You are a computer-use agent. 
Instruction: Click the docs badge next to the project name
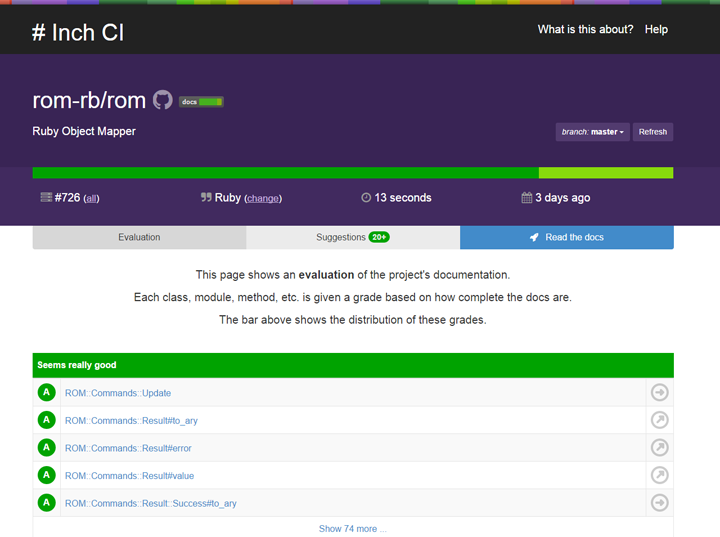tap(201, 102)
